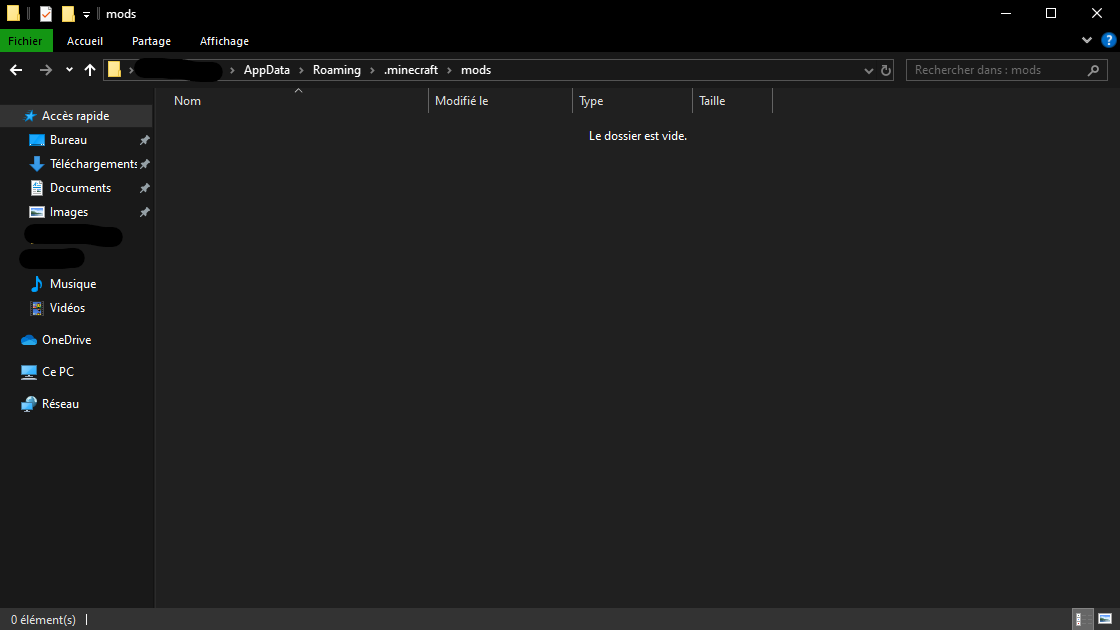Go back with the left arrow button
This screenshot has width=1120, height=630.
click(x=16, y=70)
